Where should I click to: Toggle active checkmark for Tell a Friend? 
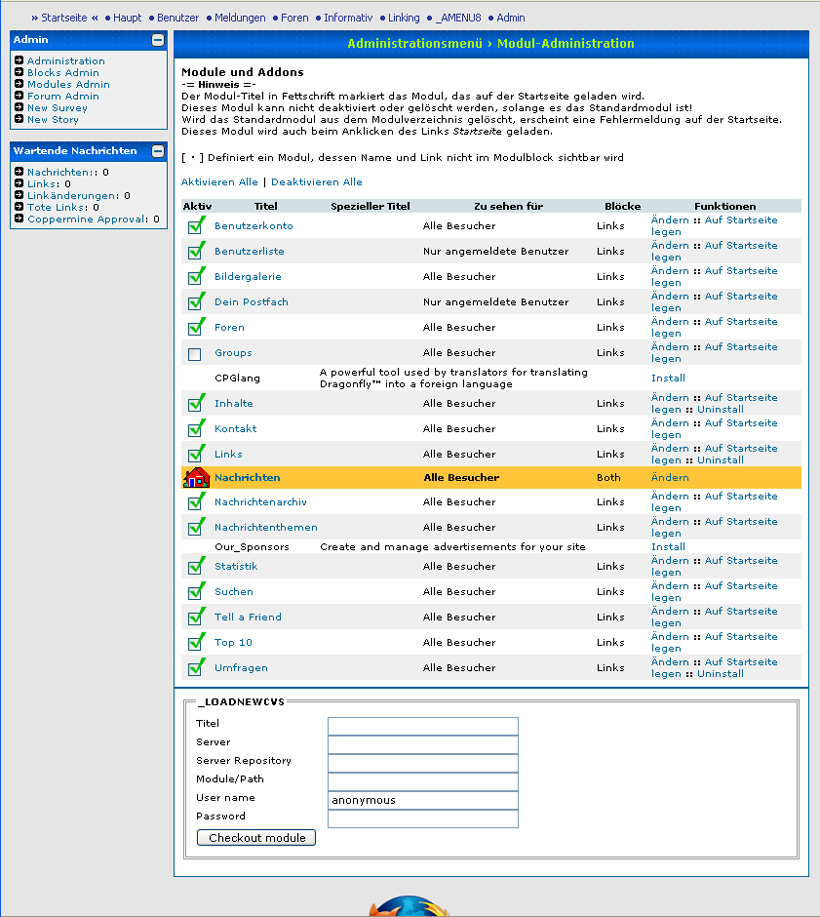pos(197,617)
